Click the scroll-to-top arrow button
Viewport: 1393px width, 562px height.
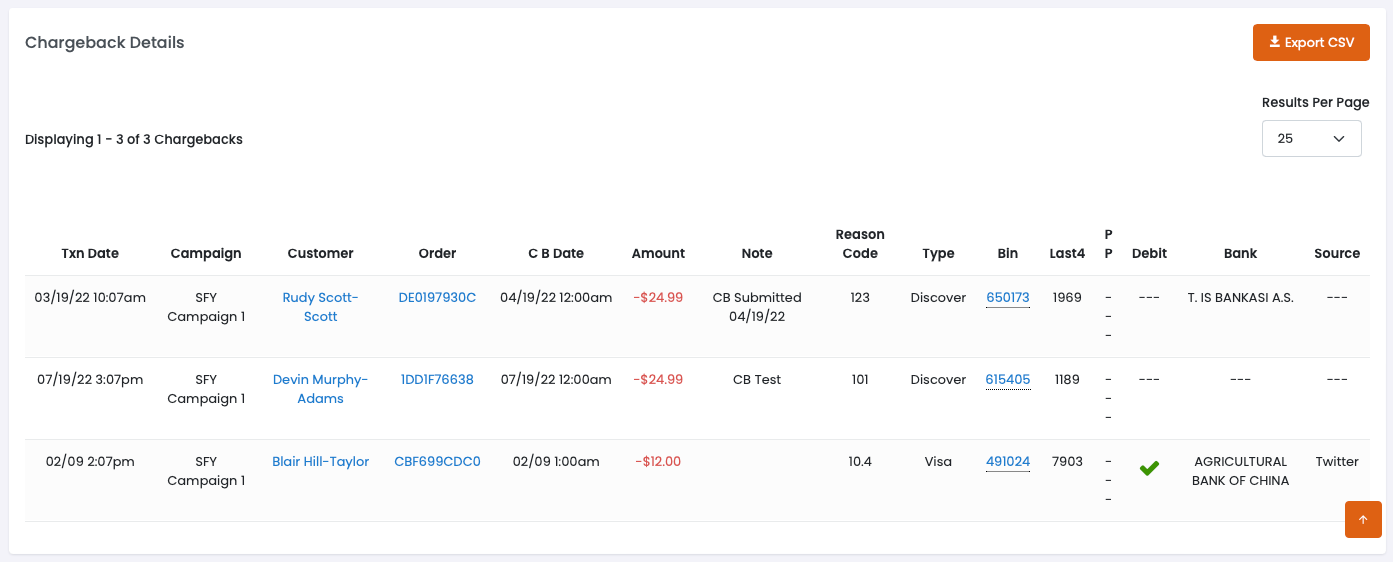coord(1363,520)
